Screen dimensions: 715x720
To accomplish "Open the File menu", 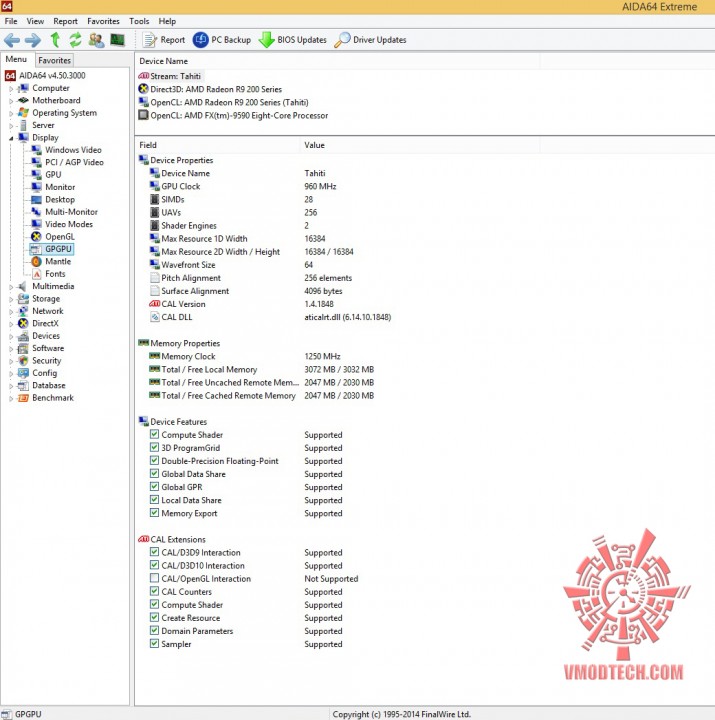I will tap(11, 21).
